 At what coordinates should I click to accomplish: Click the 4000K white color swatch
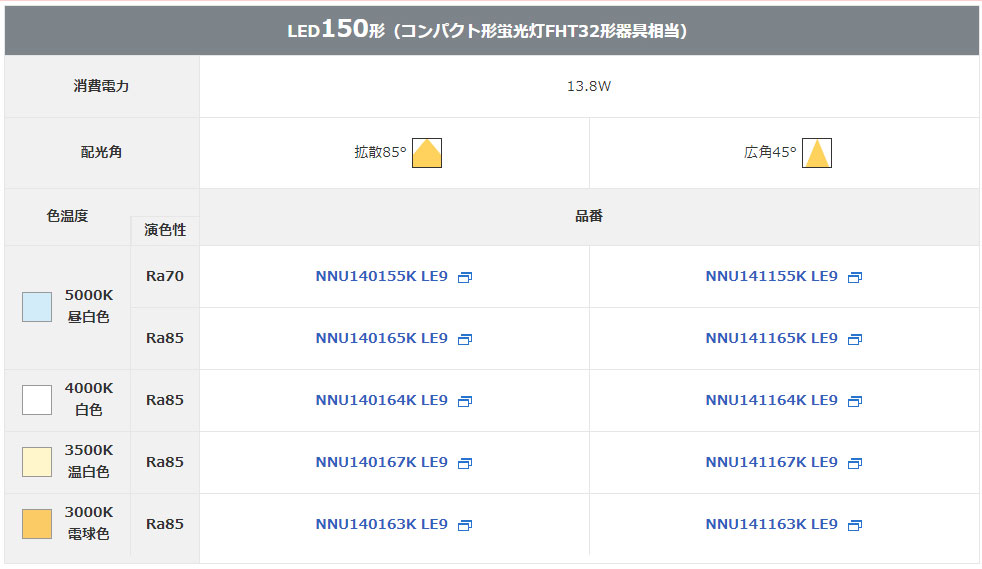click(37, 400)
